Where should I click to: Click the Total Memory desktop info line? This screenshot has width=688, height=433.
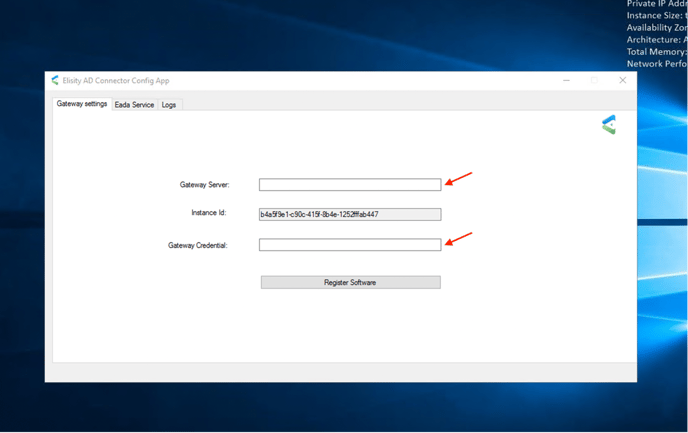tap(657, 52)
